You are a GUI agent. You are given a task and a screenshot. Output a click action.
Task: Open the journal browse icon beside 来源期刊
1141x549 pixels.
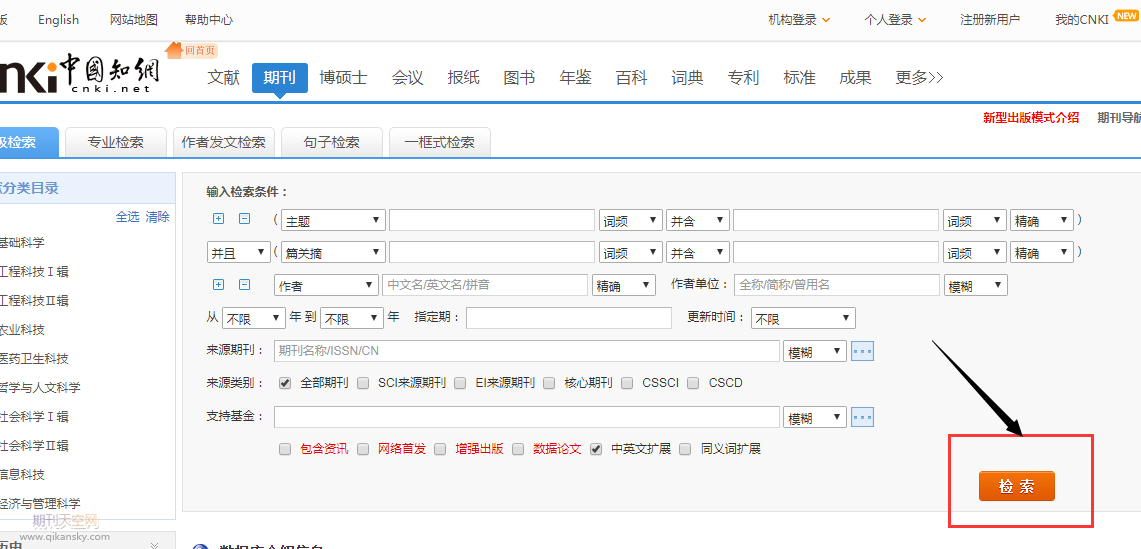coord(862,351)
